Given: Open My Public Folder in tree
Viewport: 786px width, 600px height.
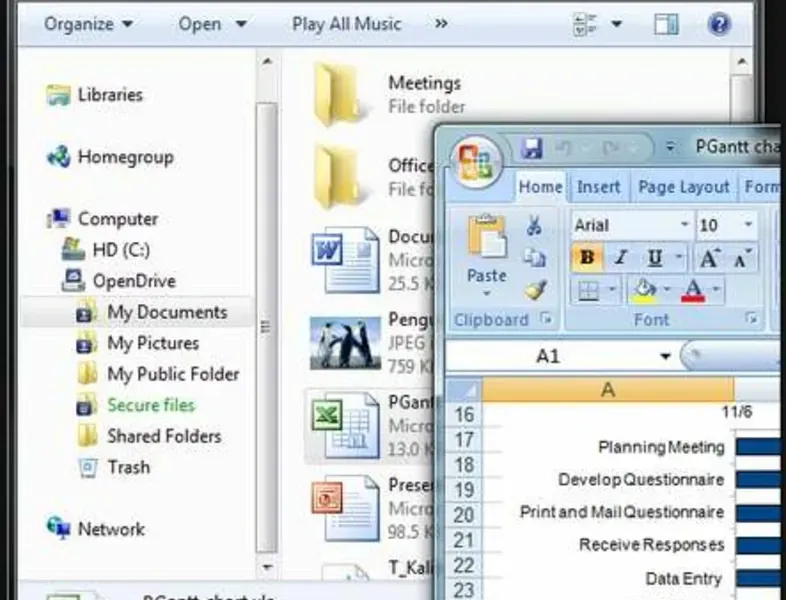Looking at the screenshot, I should coord(158,374).
